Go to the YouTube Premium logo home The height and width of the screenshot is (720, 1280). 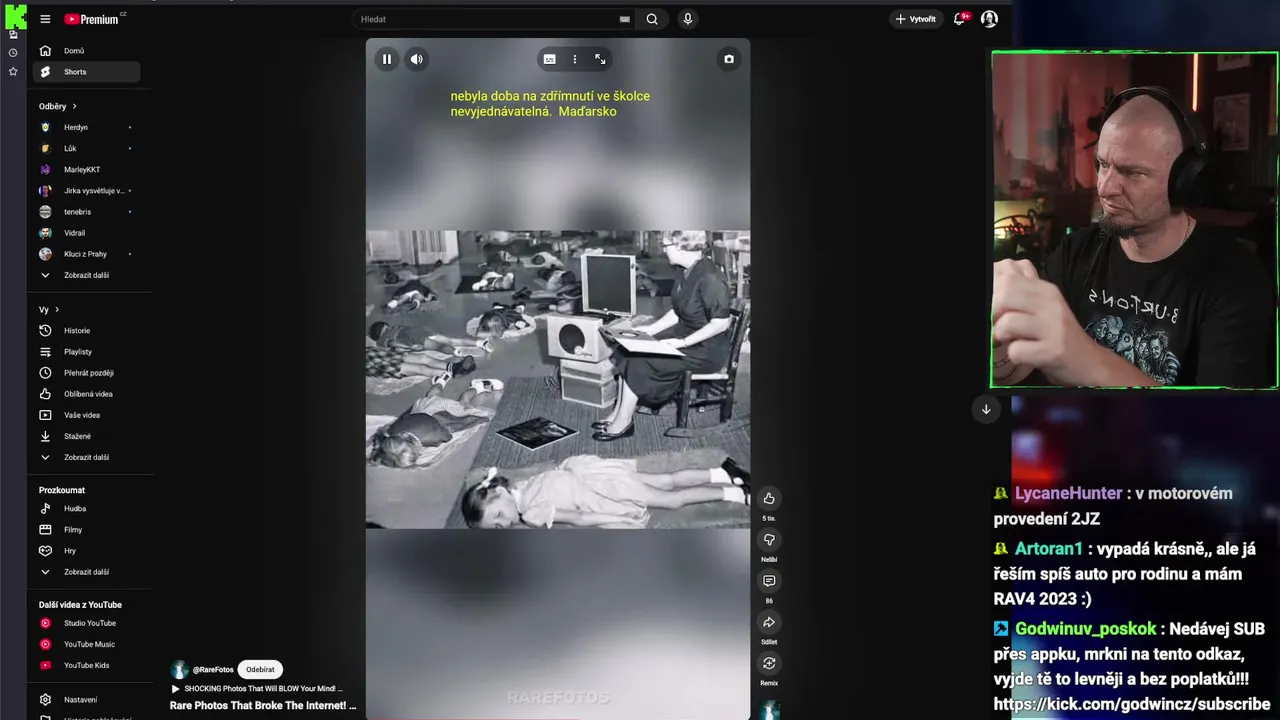tap(92, 19)
